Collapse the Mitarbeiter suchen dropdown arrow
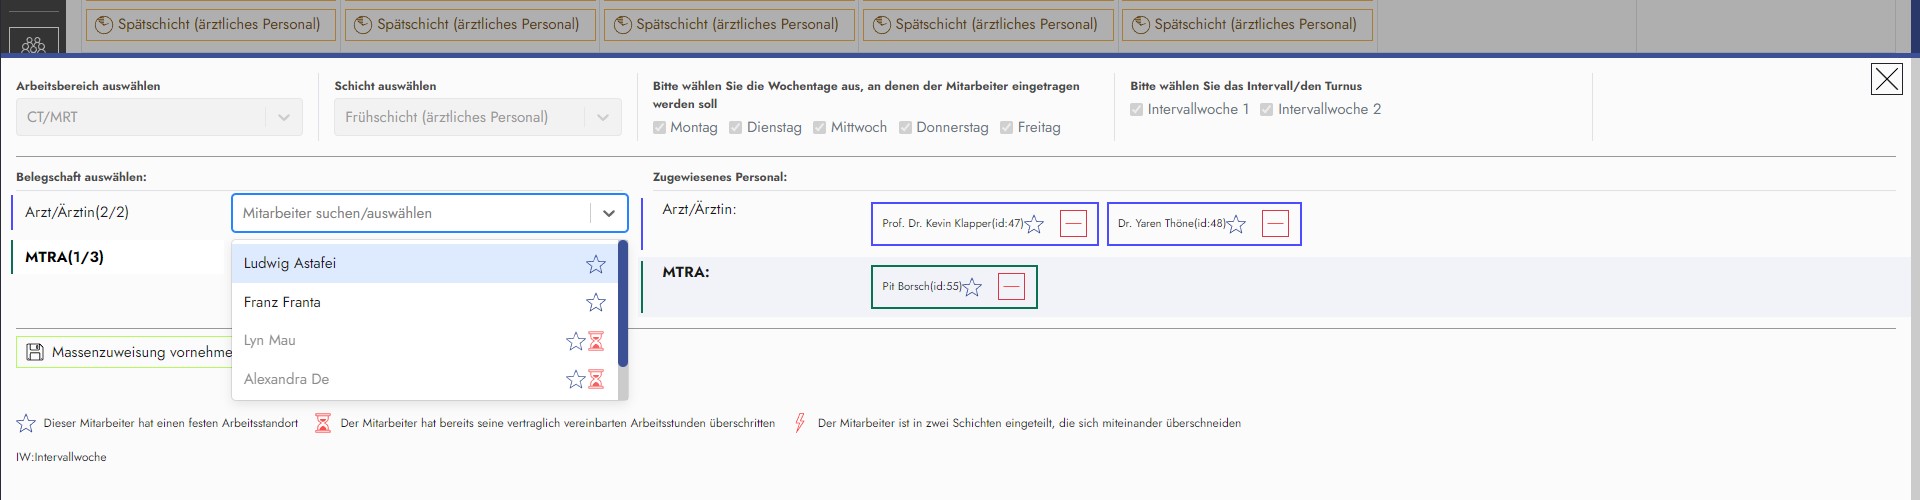The height and width of the screenshot is (500, 1920). [608, 213]
